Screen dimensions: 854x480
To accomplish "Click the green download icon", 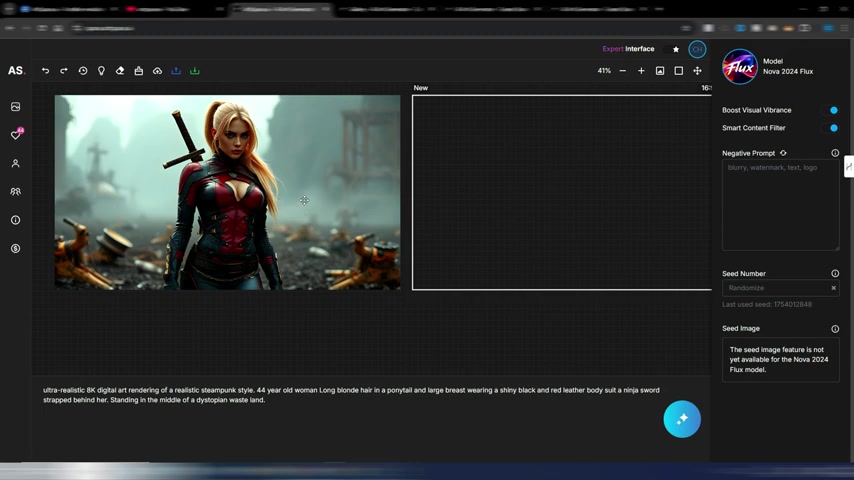I will (194, 71).
